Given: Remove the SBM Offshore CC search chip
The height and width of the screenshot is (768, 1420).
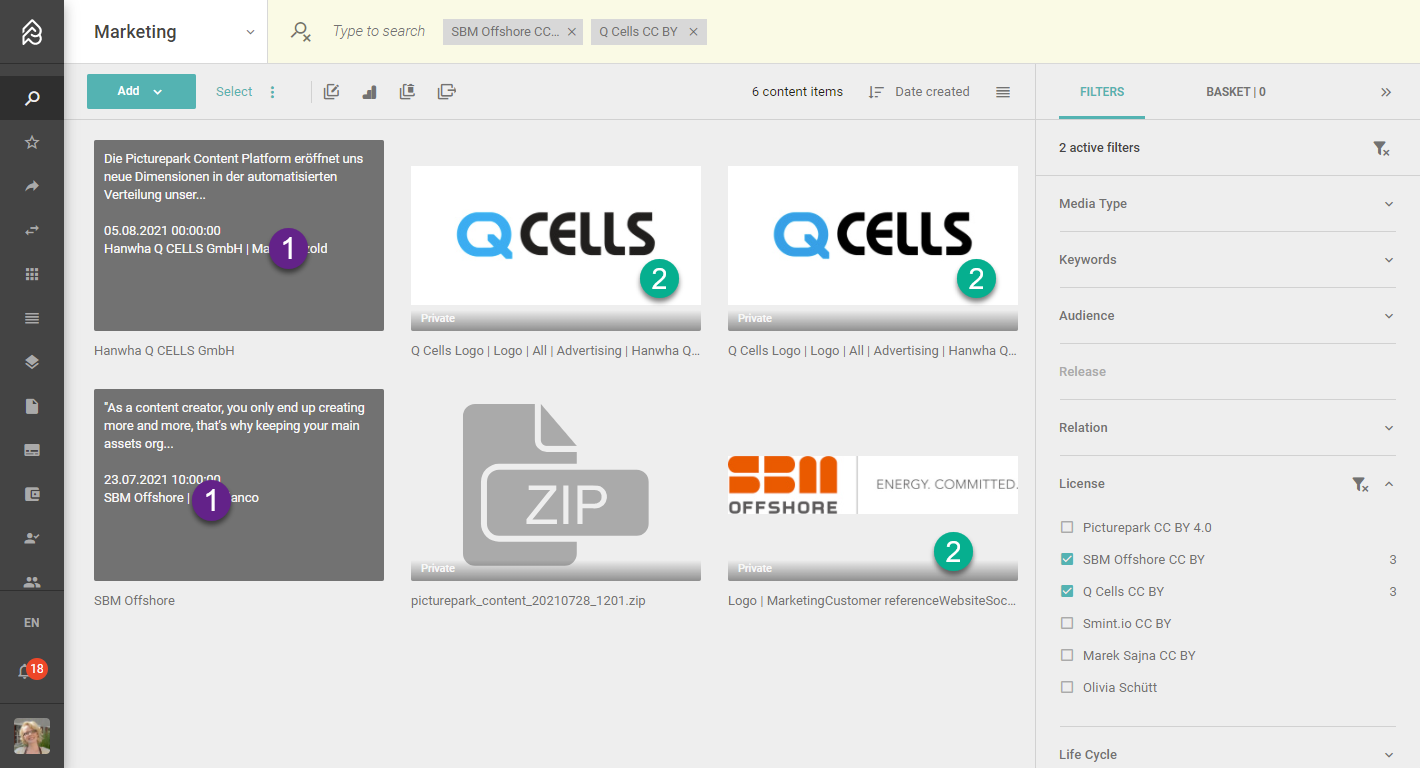Looking at the screenshot, I should (572, 32).
